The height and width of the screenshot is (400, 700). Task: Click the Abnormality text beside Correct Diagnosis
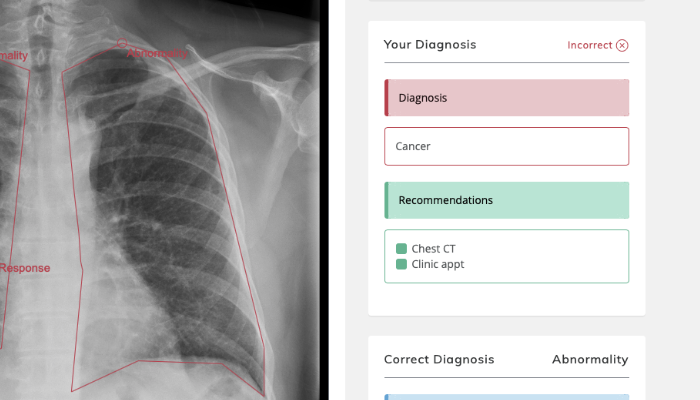pyautogui.click(x=590, y=359)
